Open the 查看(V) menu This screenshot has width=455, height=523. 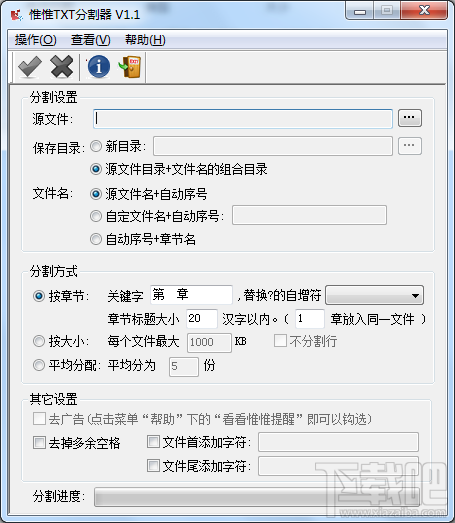(x=91, y=40)
